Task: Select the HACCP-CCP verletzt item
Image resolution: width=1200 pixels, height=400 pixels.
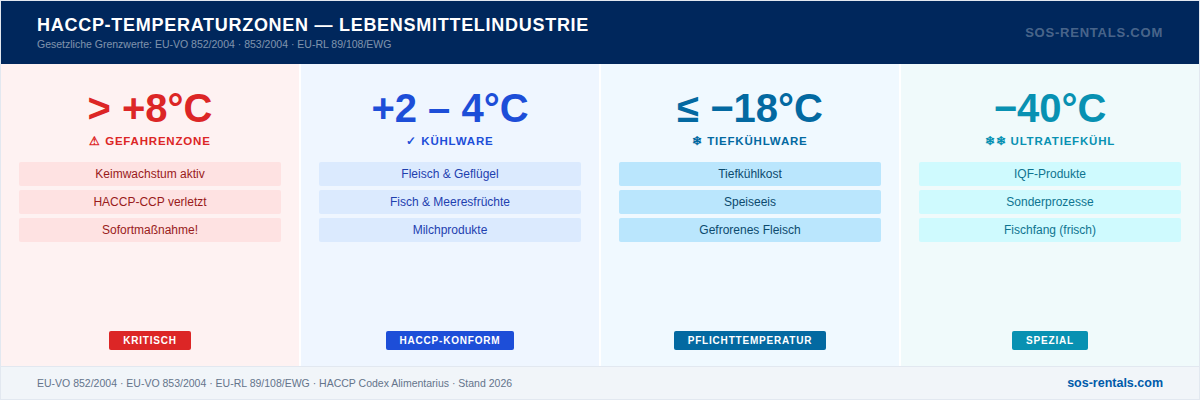Action: point(150,202)
